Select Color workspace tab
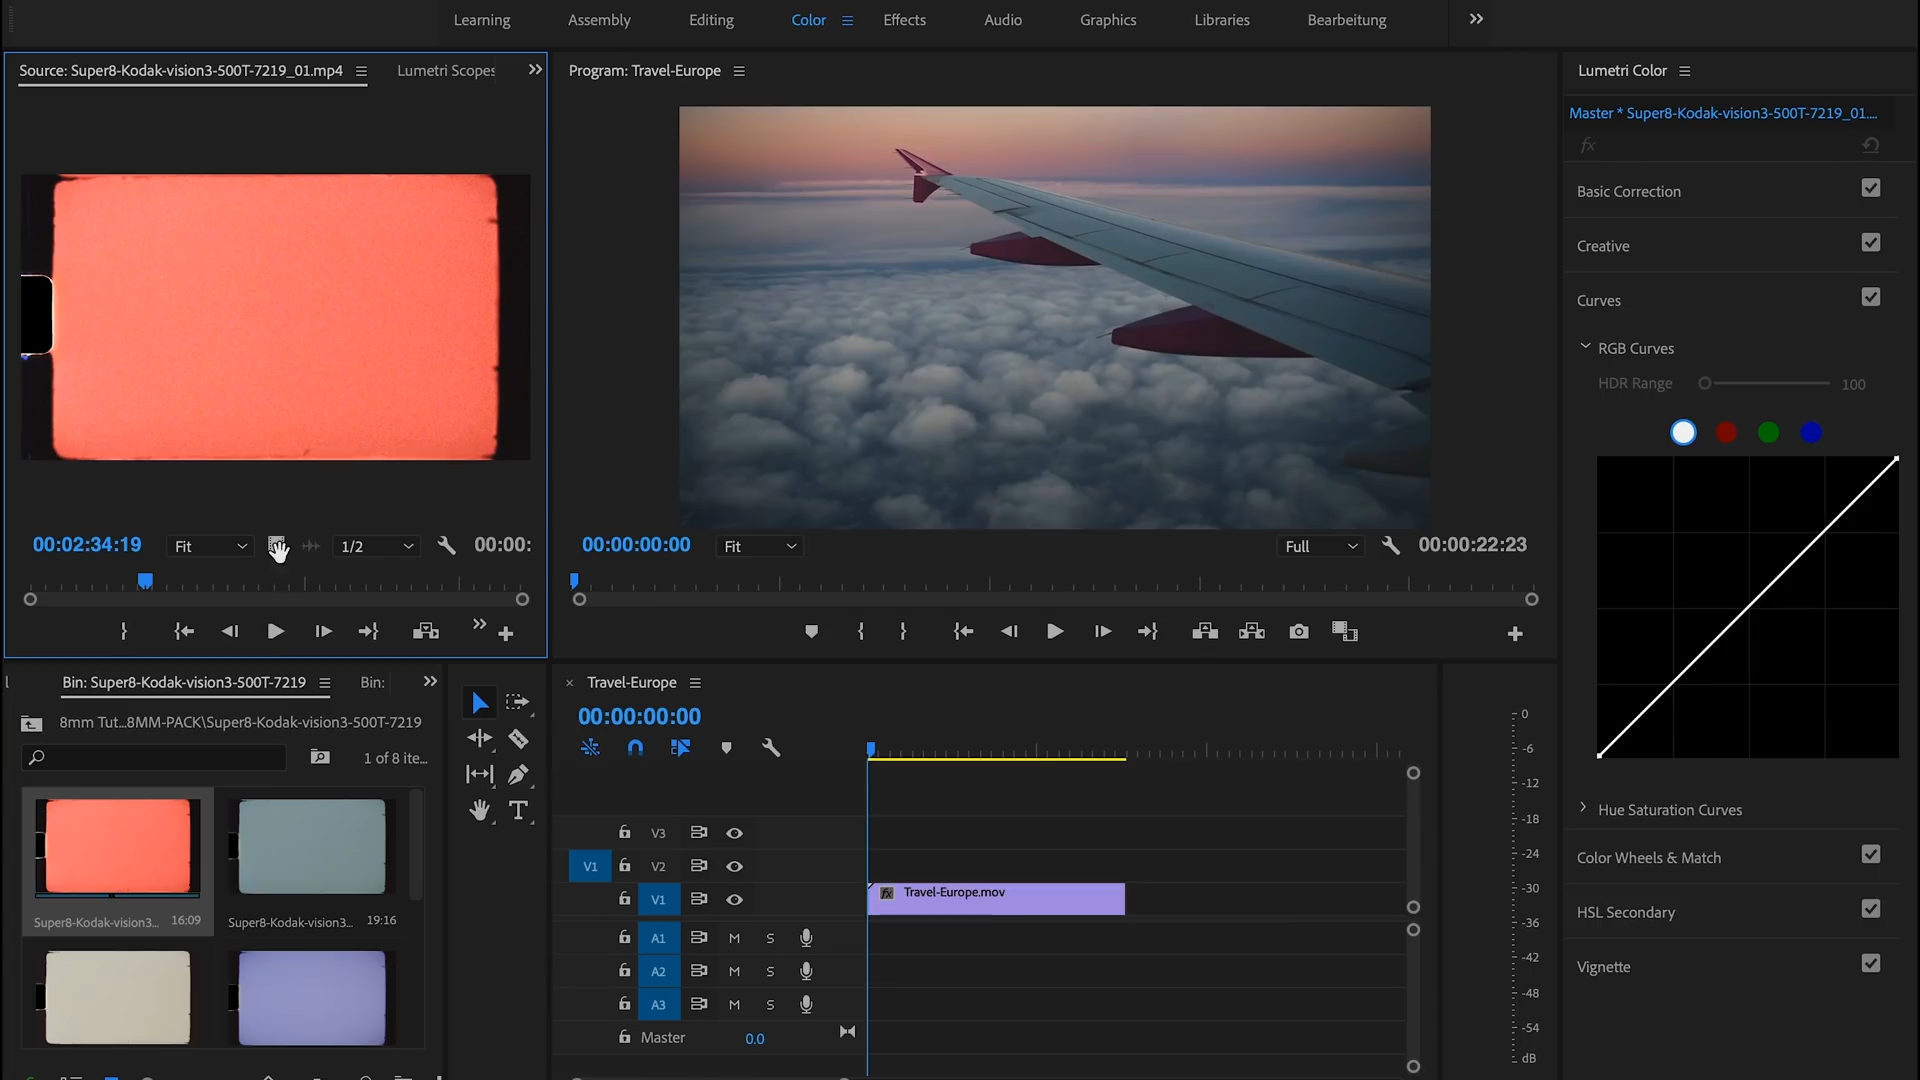Image resolution: width=1920 pixels, height=1080 pixels. tap(808, 18)
